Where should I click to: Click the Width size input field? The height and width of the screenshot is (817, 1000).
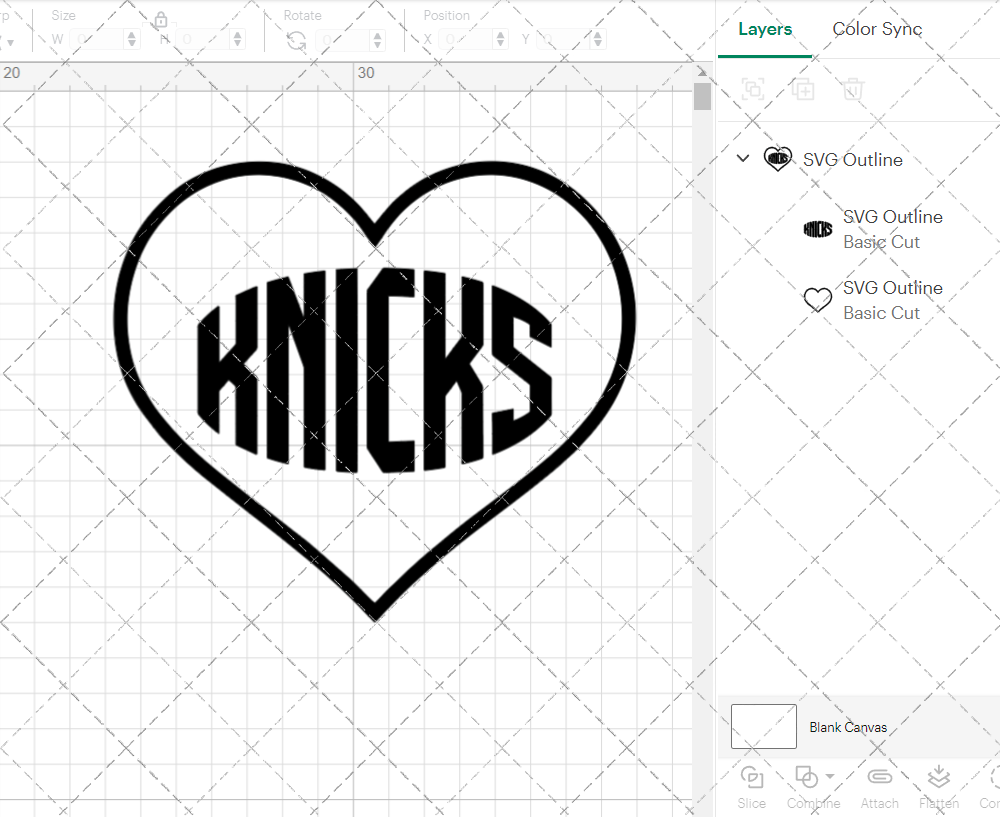(x=98, y=40)
